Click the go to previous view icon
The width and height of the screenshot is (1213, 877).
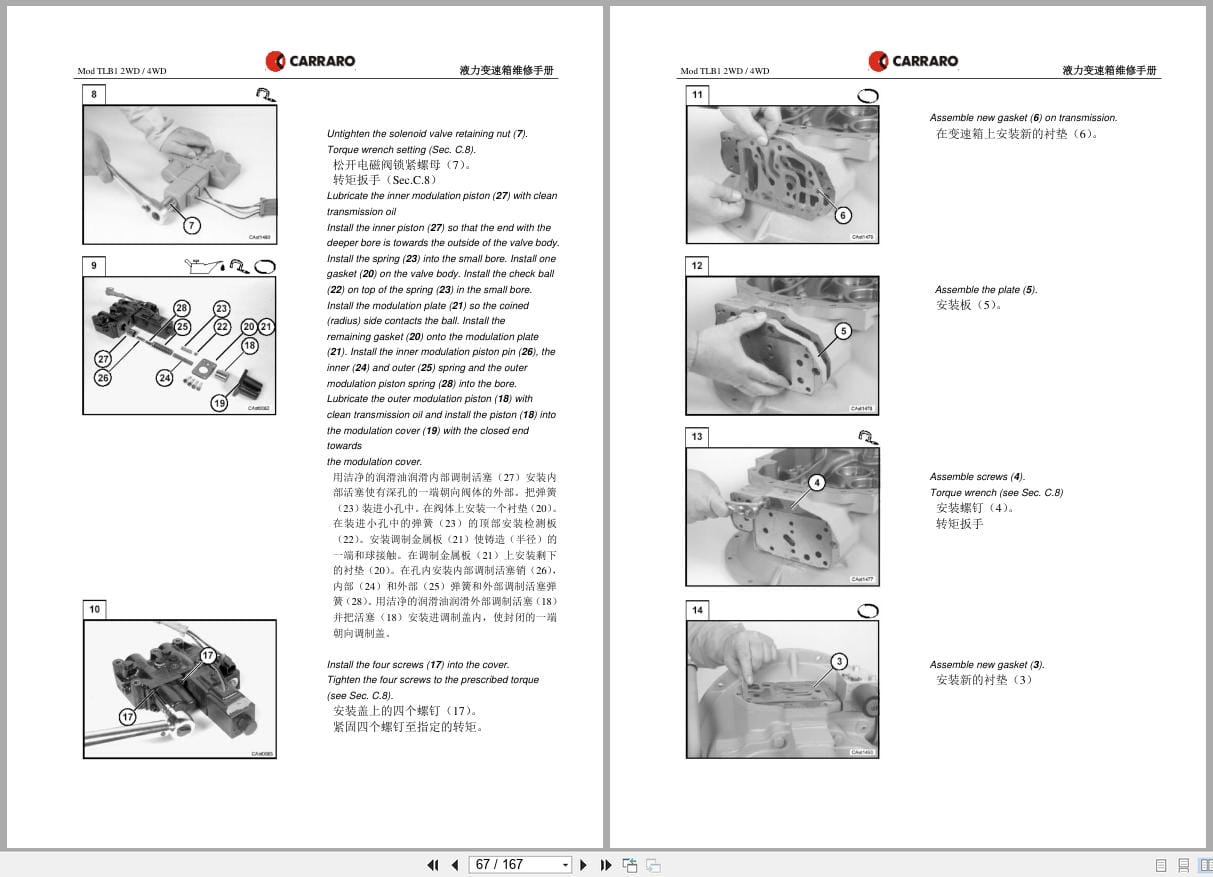tap(630, 865)
